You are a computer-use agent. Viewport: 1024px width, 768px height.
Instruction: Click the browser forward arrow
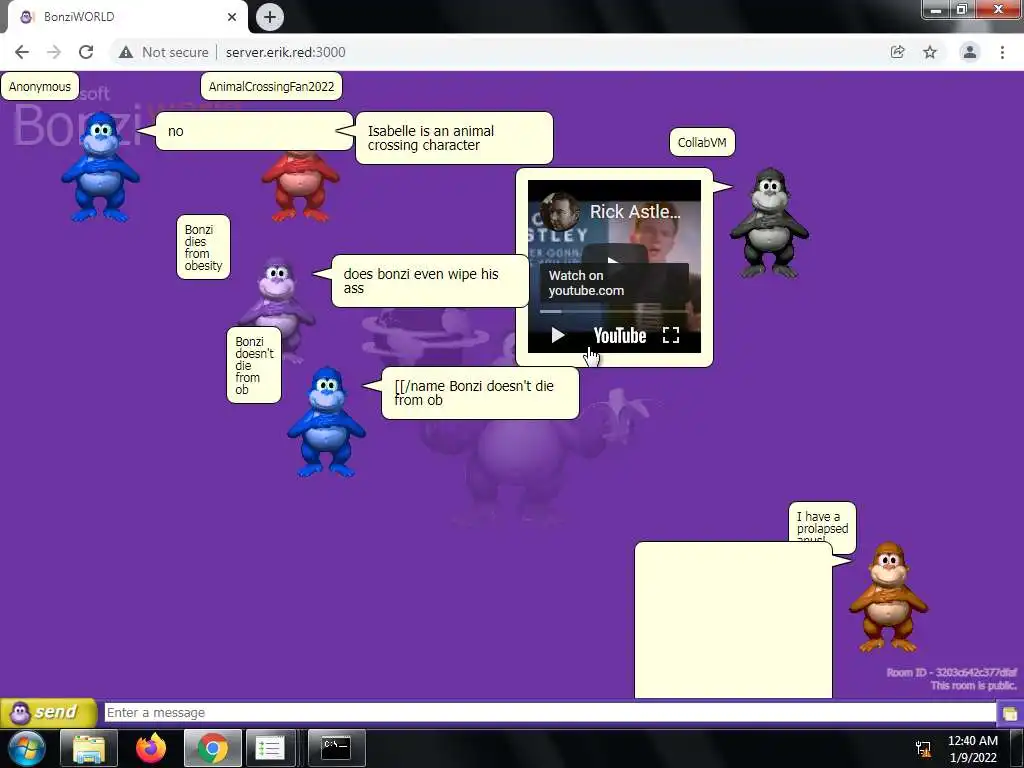pyautogui.click(x=54, y=52)
